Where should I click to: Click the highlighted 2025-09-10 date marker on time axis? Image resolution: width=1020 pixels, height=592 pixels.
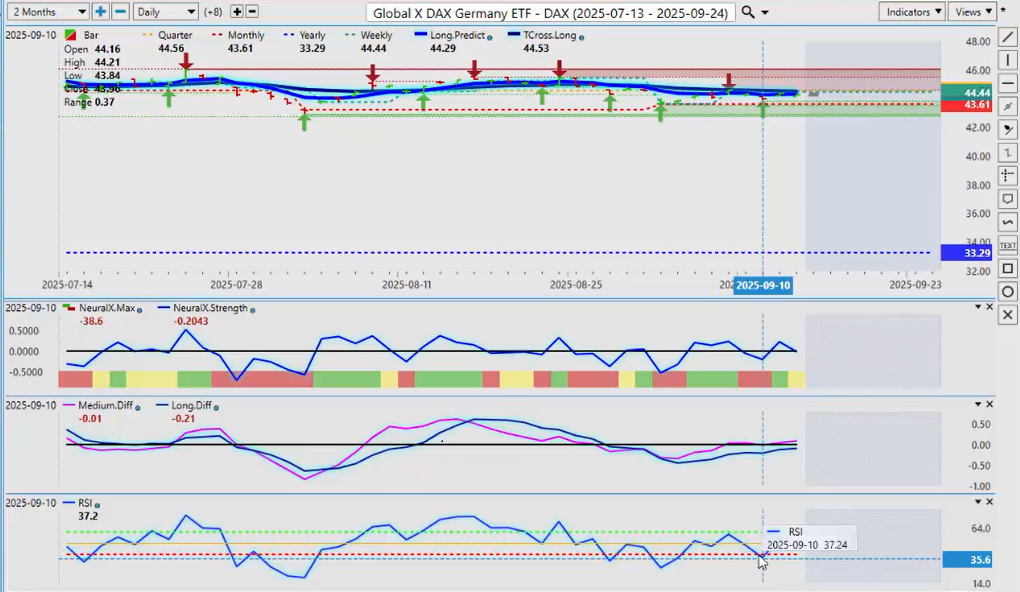763,285
